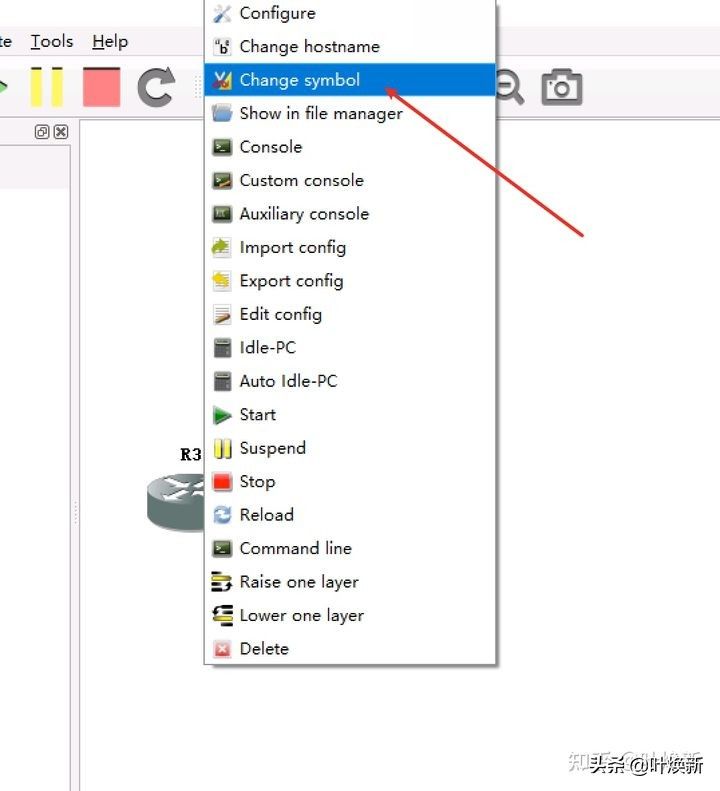Delete the node via context menu
This screenshot has width=720, height=791.
coord(264,649)
